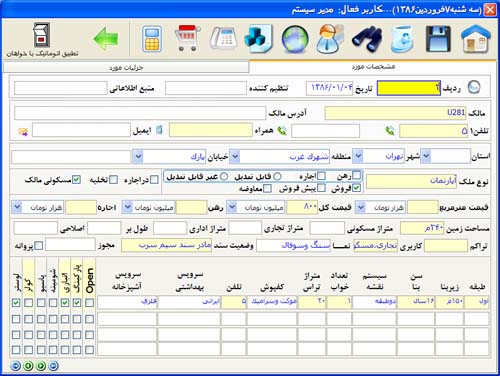Screen dimensions: 500x376
Task: Open the اجاره unit dropdown
Action: coord(17,207)
